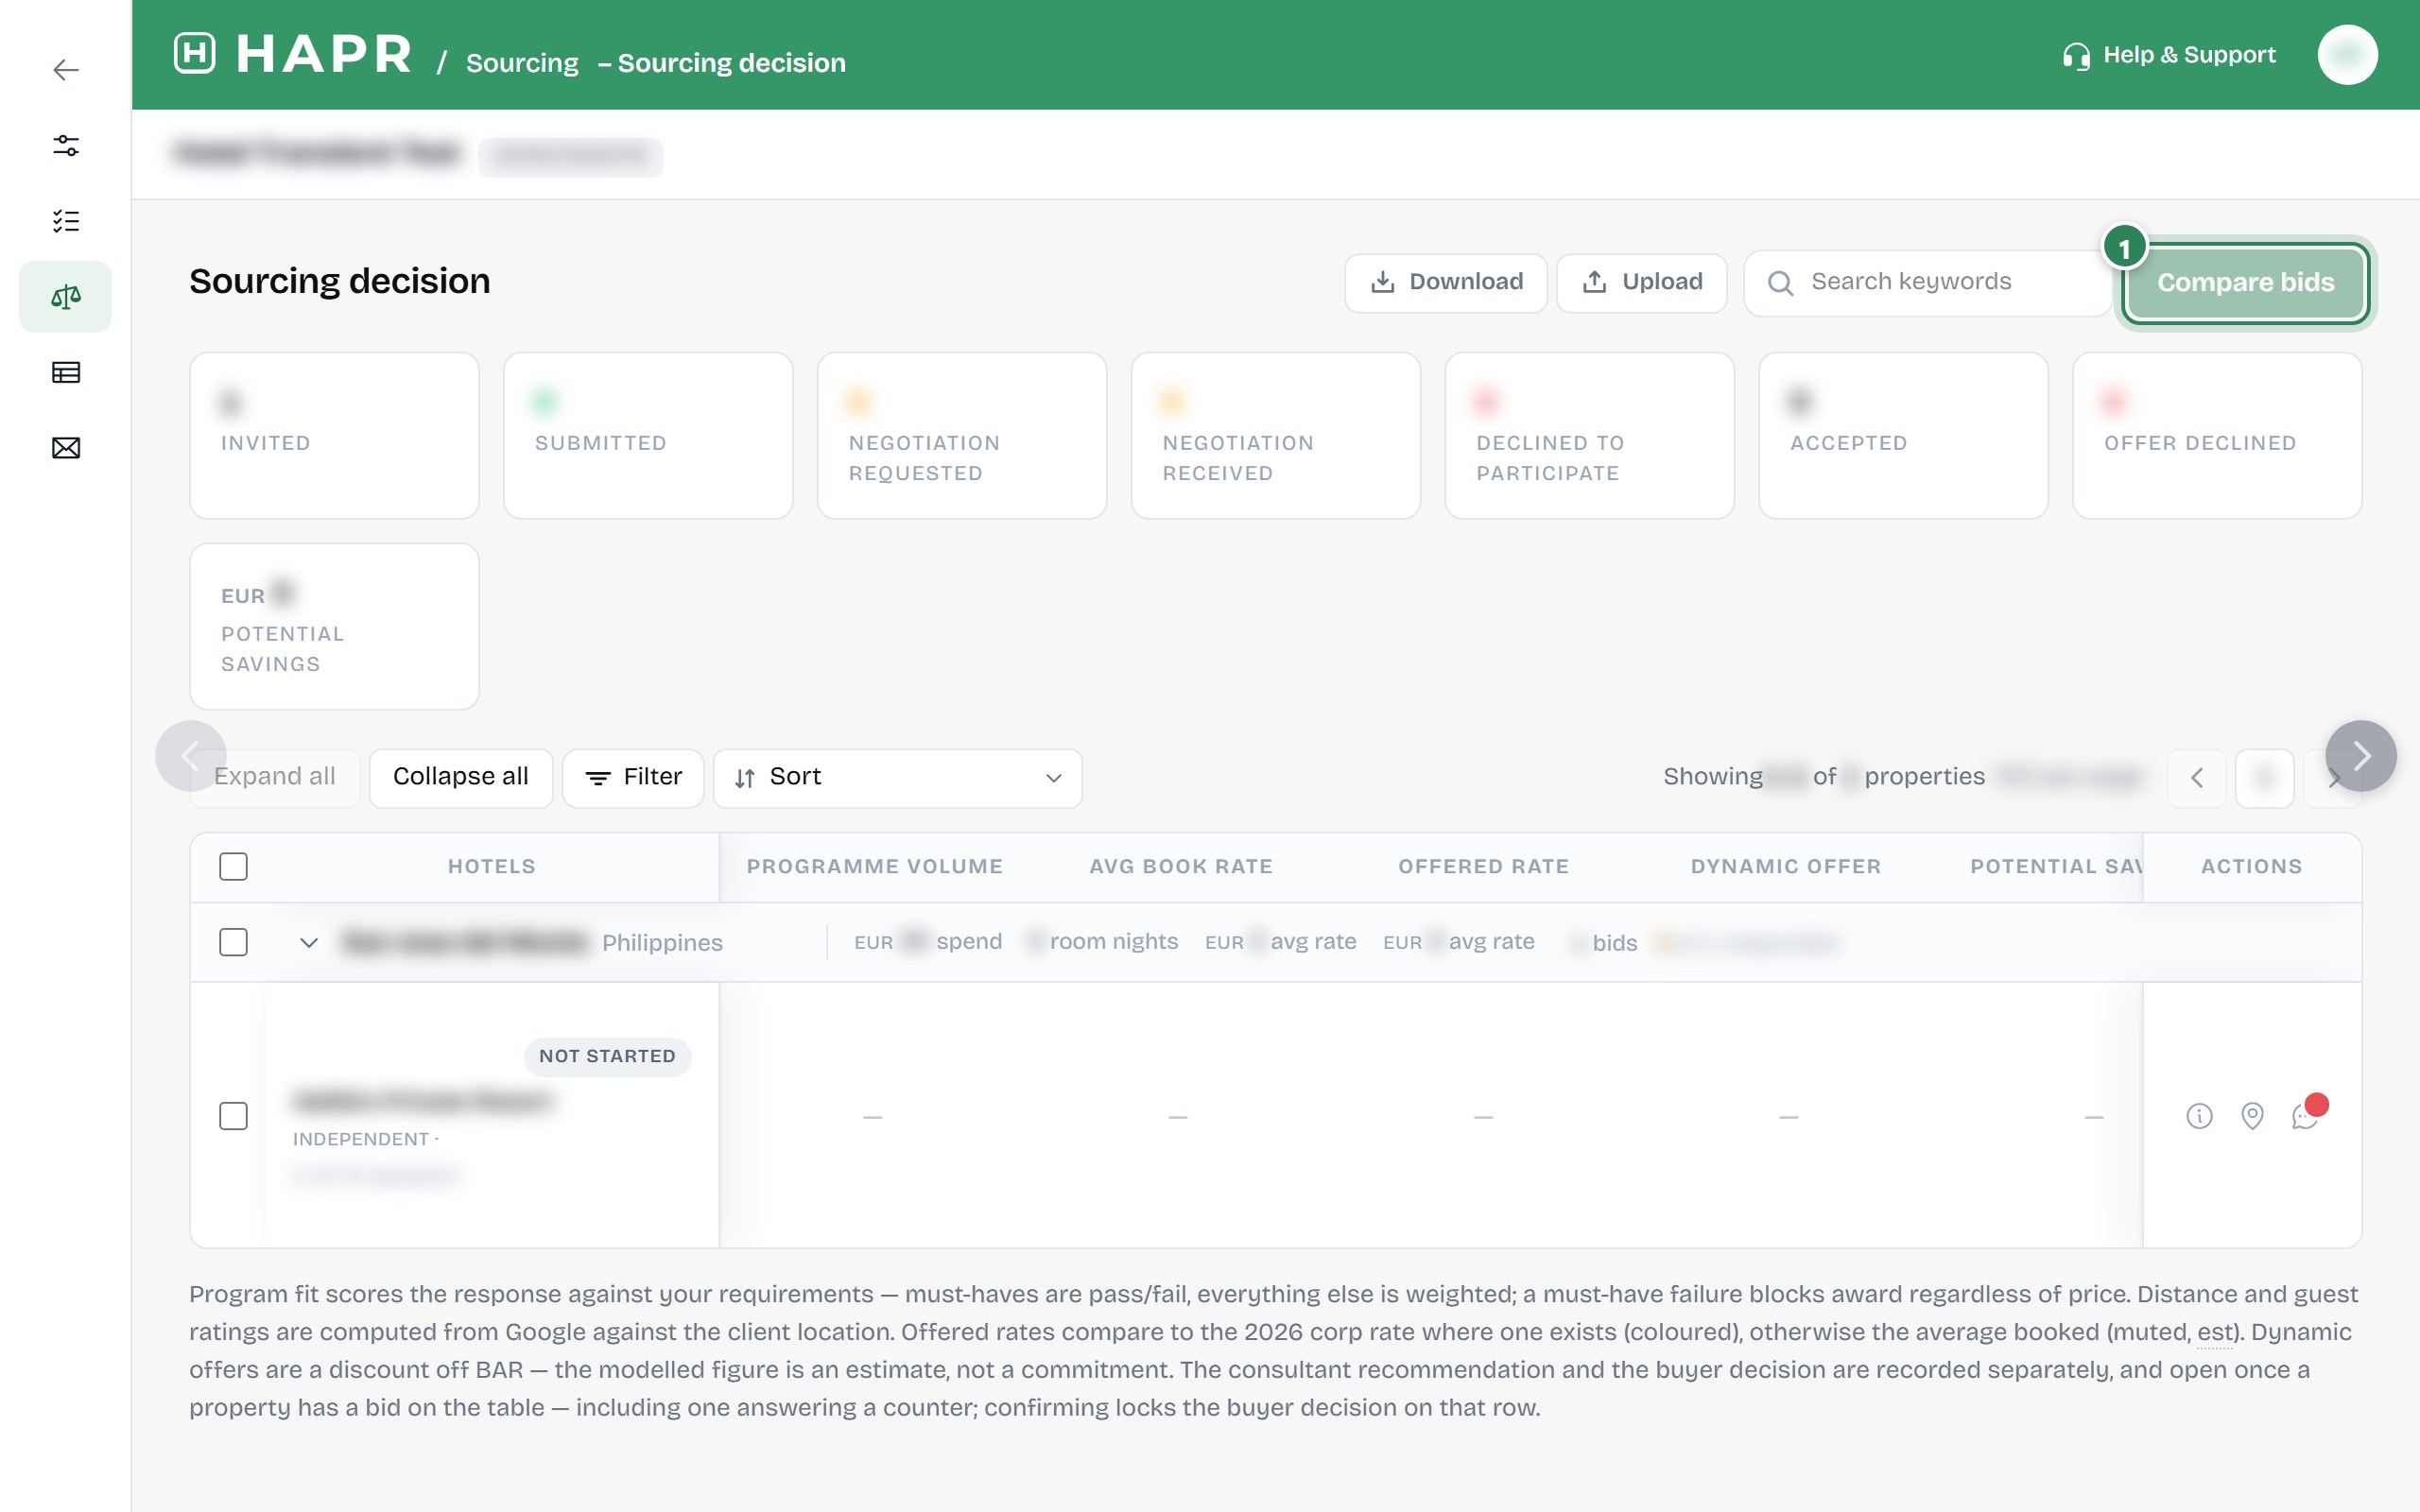This screenshot has width=2420, height=1512.
Task: Open the Sort dropdown
Action: click(897, 778)
